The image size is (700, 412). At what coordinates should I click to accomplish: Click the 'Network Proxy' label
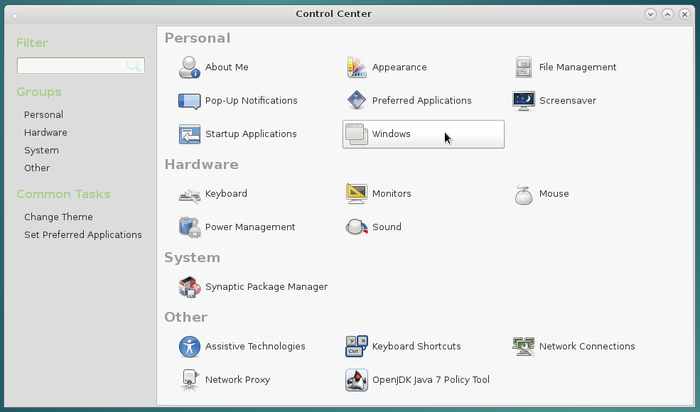click(x=238, y=380)
